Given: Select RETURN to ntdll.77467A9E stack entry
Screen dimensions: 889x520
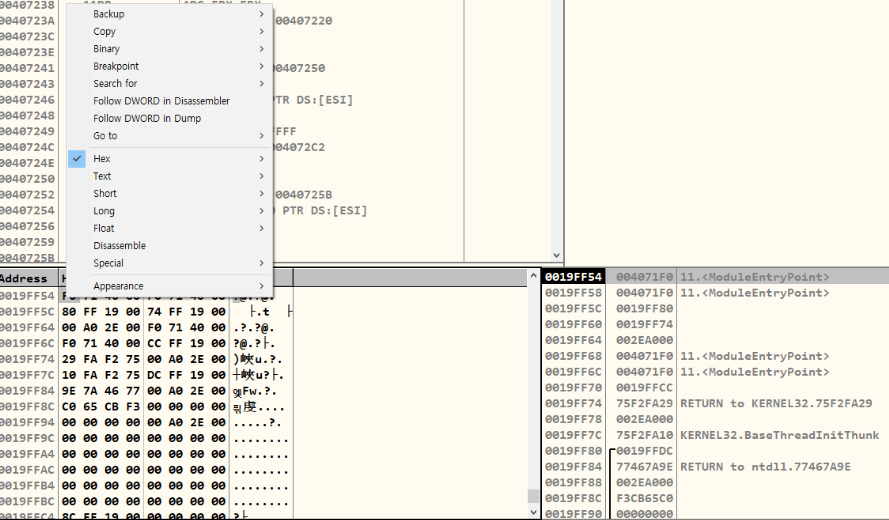Looking at the screenshot, I should click(x=765, y=467).
